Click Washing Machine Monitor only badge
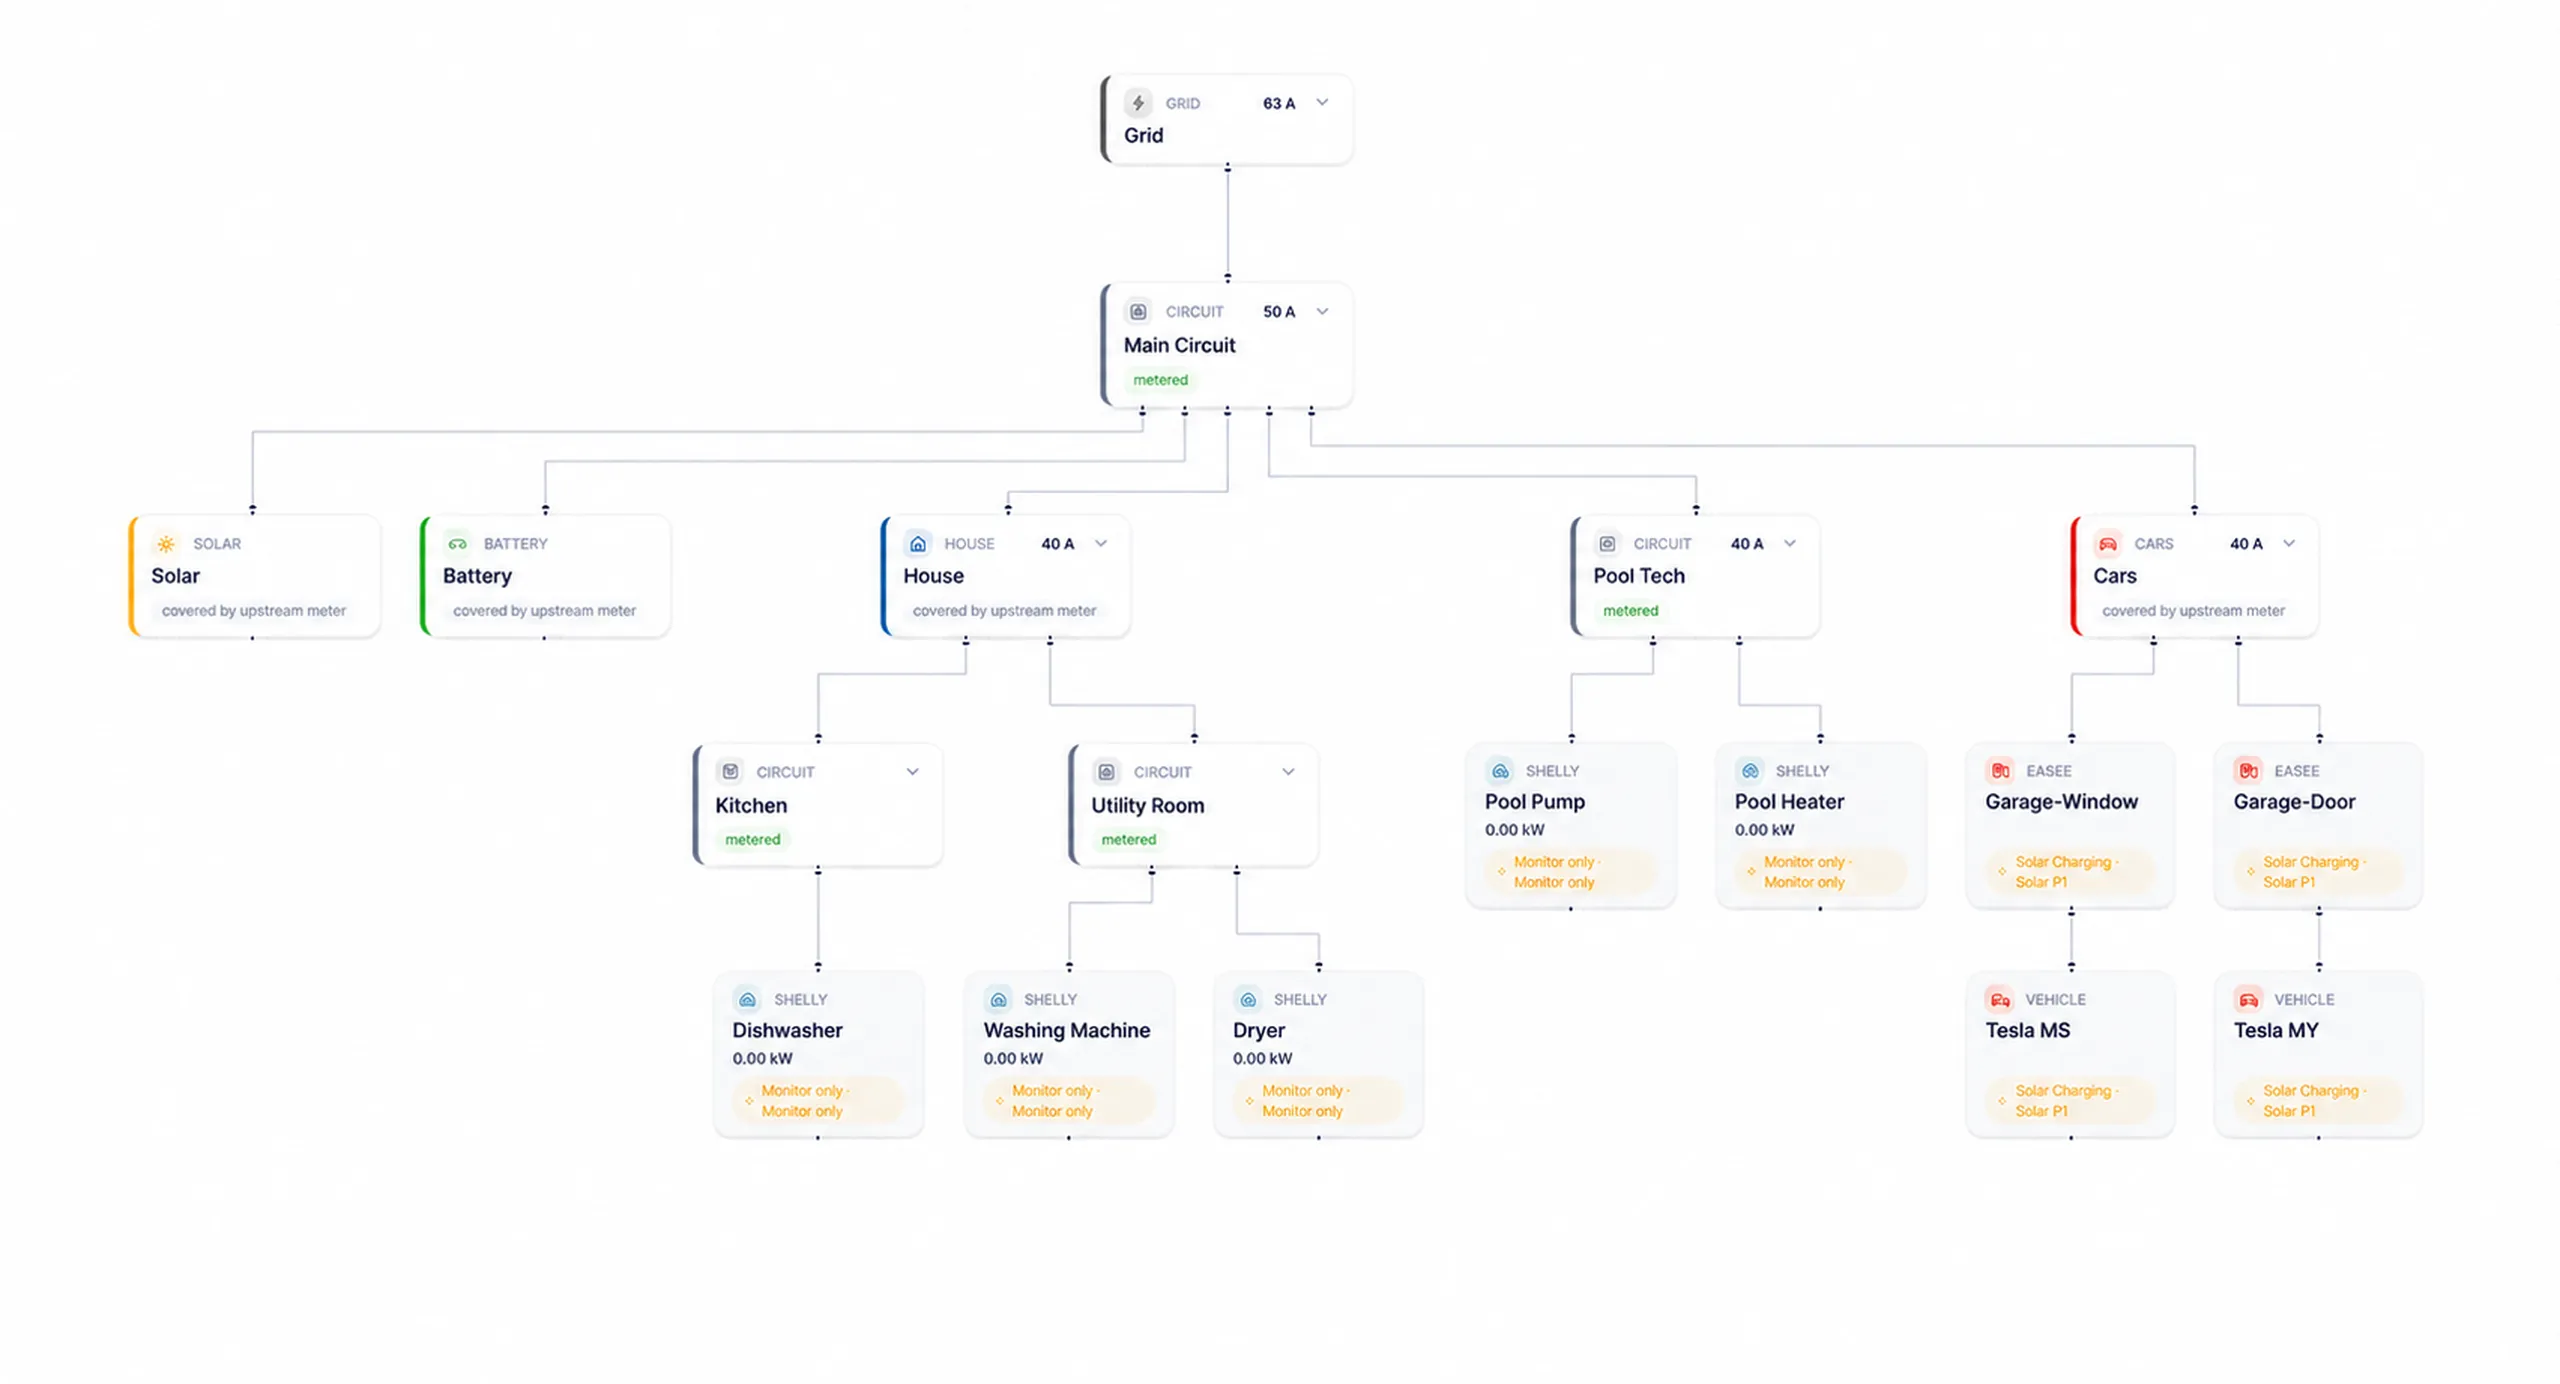The width and height of the screenshot is (2560, 1384). point(1068,1100)
